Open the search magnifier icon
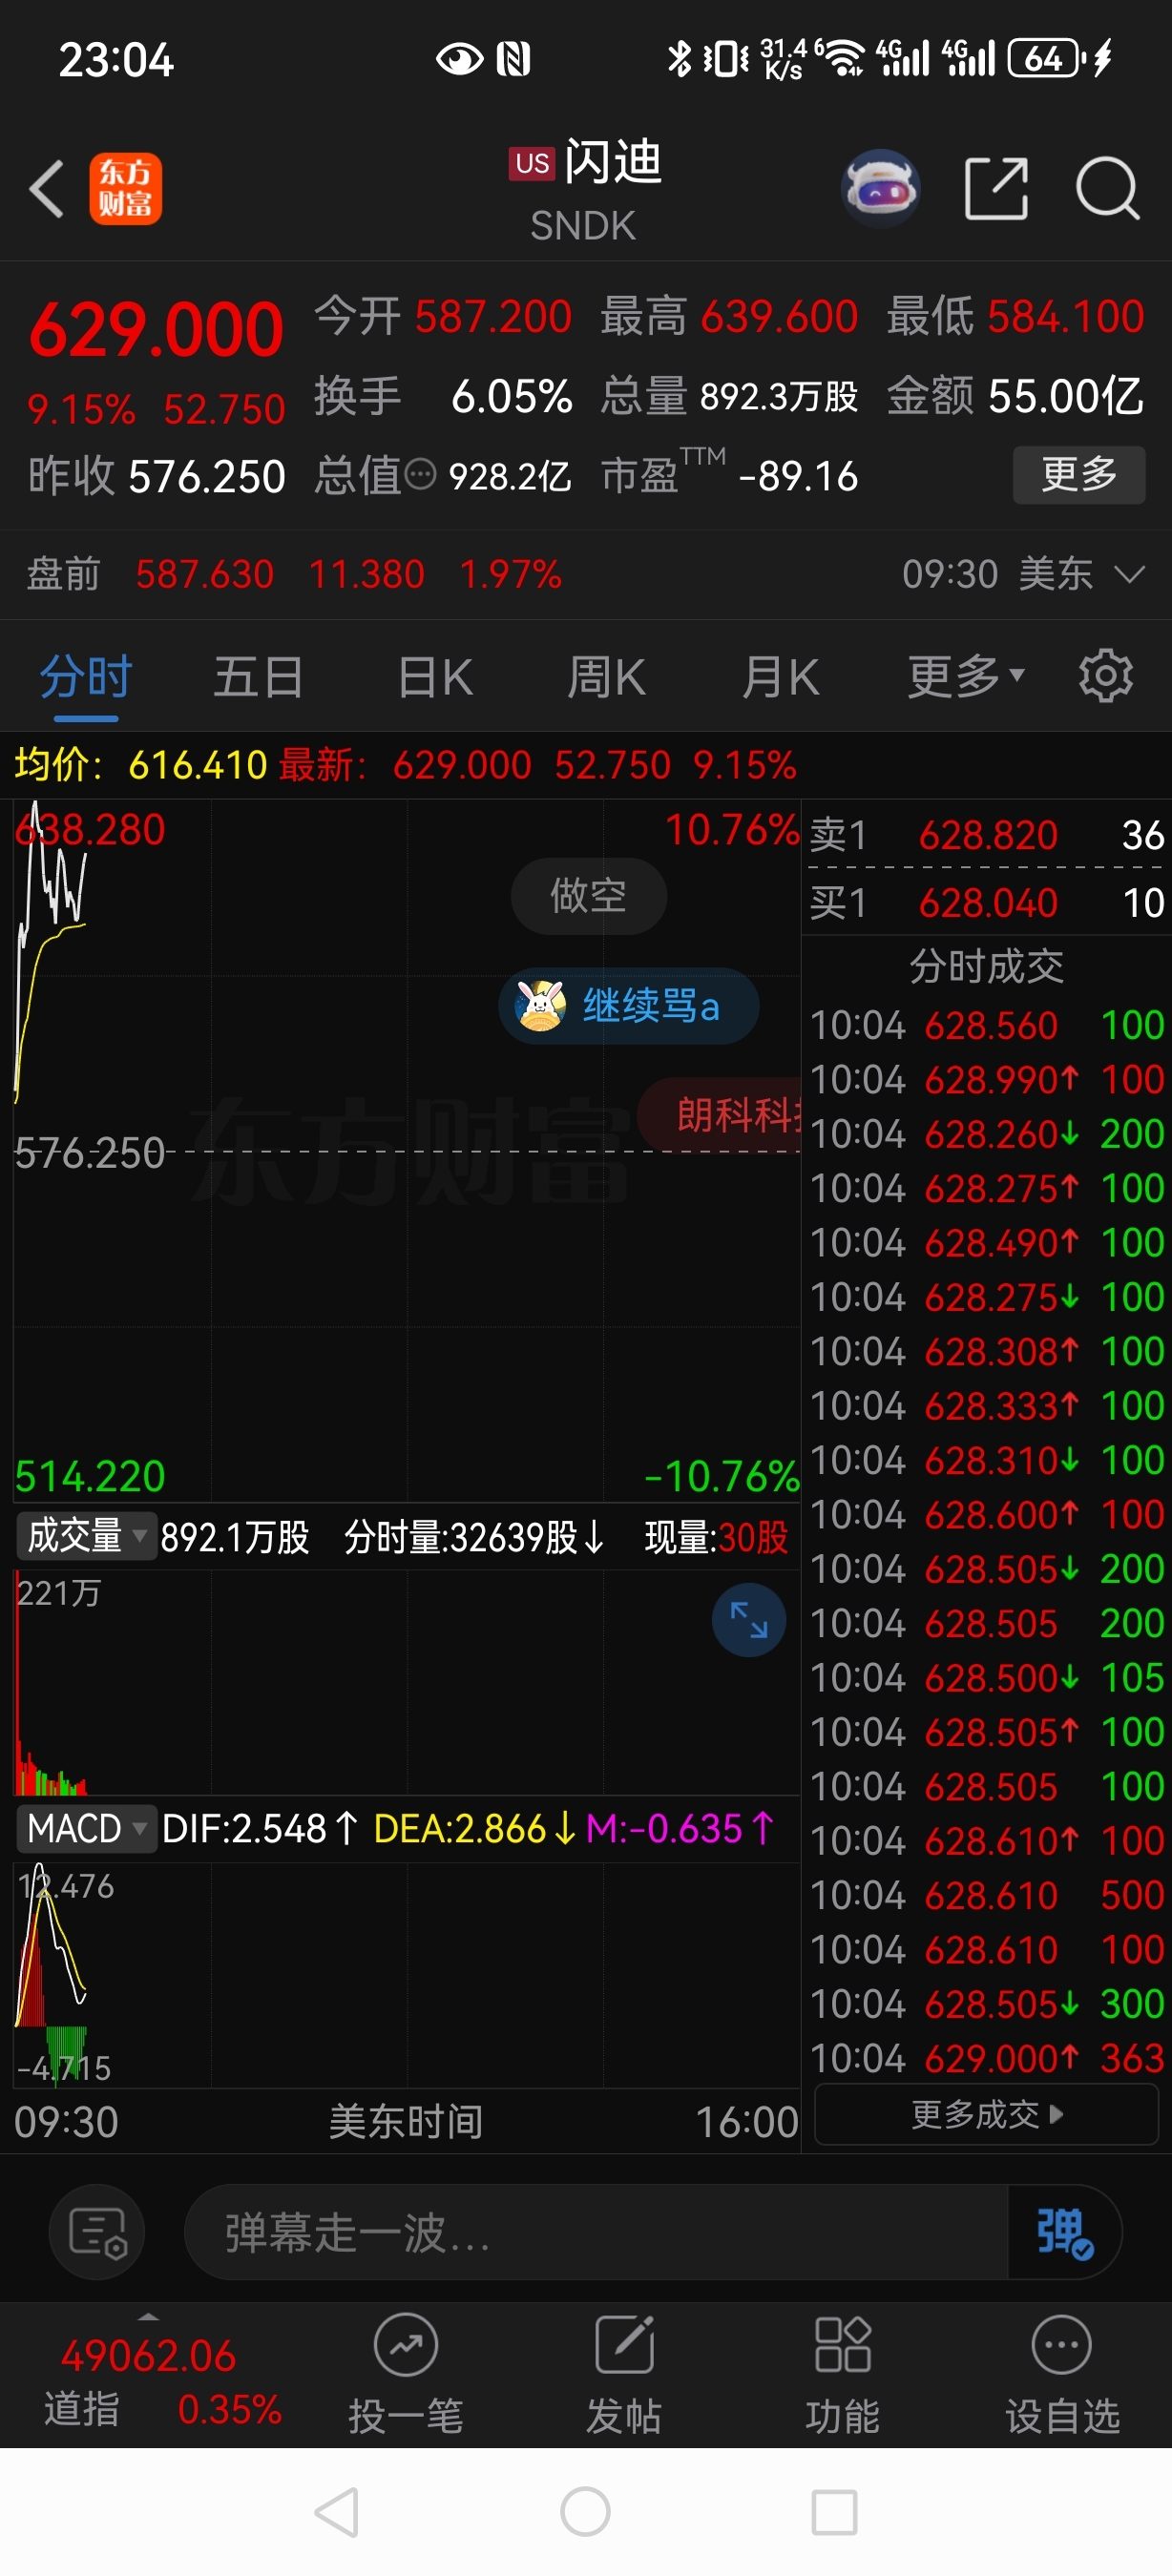 point(1107,188)
